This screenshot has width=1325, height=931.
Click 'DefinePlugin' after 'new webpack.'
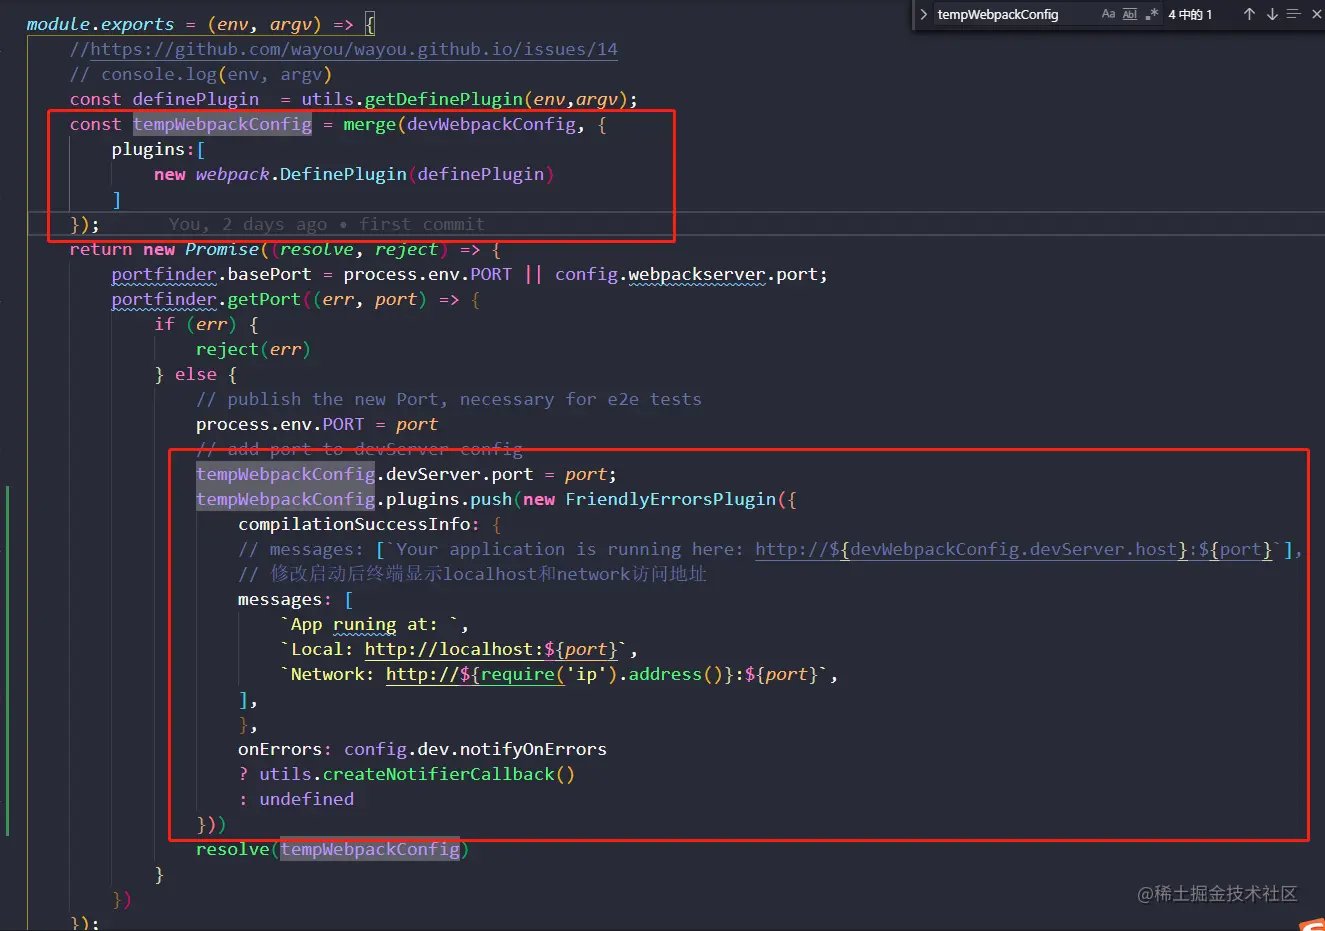[343, 174]
